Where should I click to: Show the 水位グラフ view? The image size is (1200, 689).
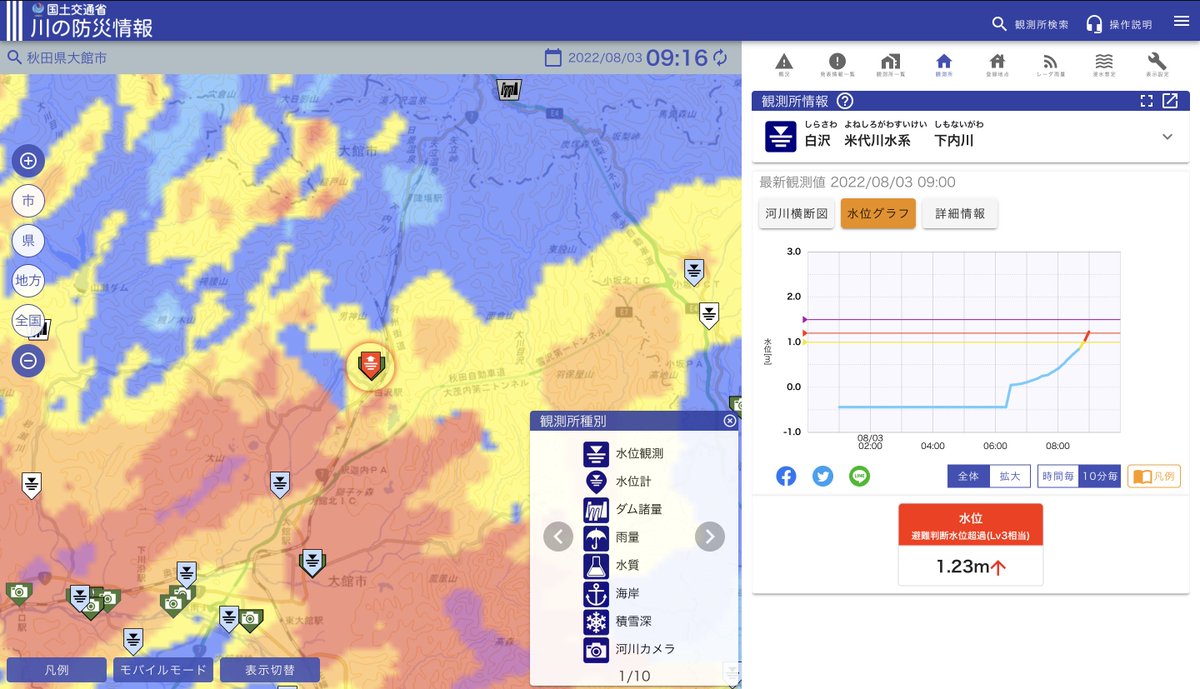pyautogui.click(x=878, y=214)
